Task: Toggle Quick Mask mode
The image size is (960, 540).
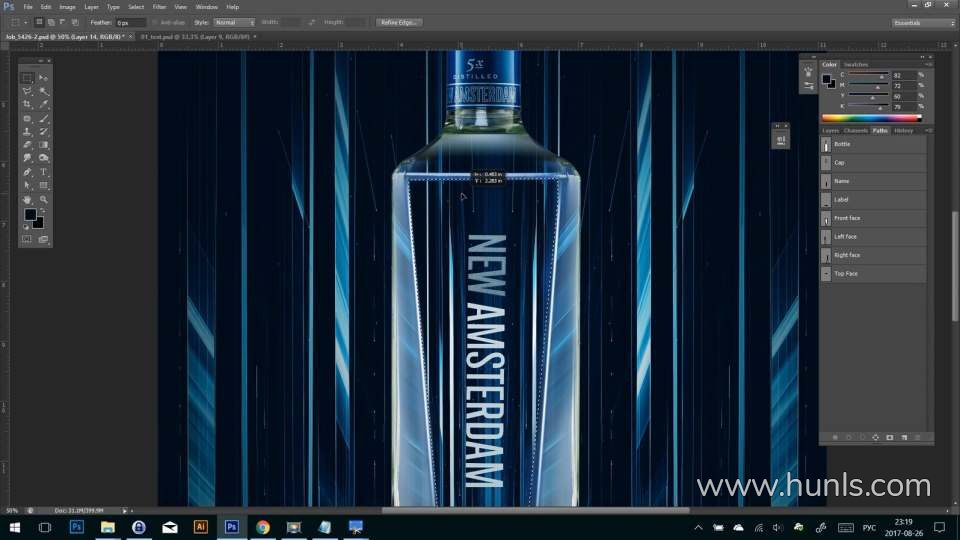Action: point(27,239)
